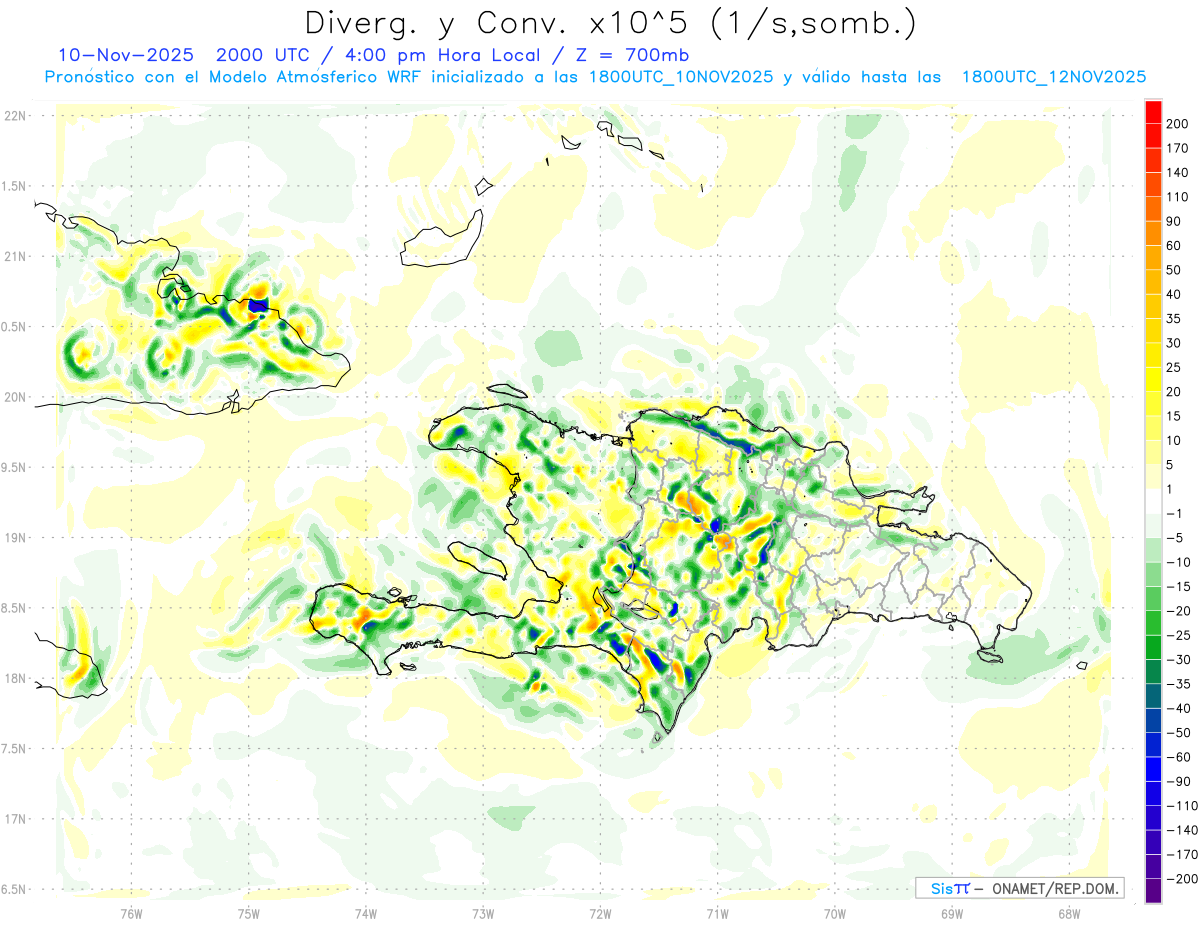
Task: Click the colorbar value "-170"
Action: point(1183,854)
